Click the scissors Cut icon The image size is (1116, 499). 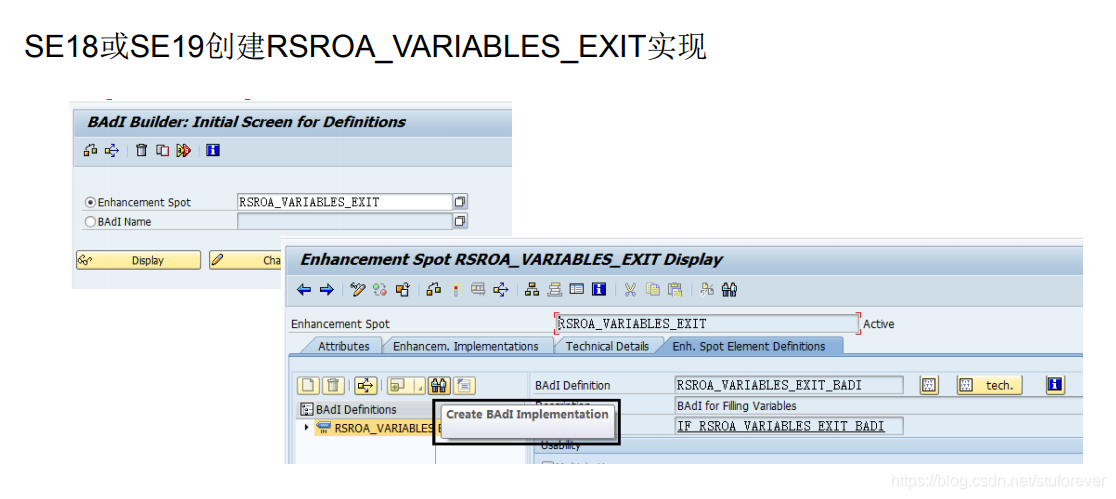630,290
